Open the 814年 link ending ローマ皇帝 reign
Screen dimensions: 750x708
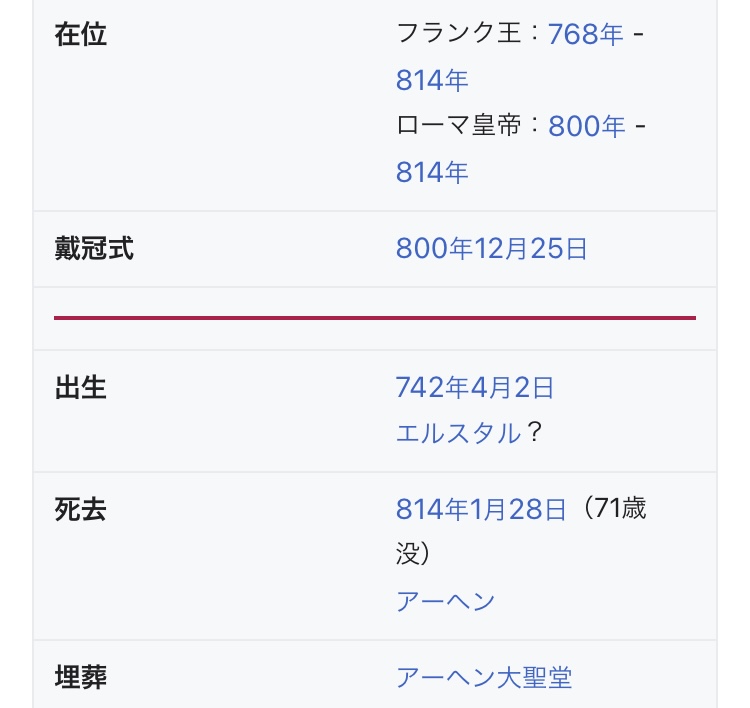[x=432, y=172]
